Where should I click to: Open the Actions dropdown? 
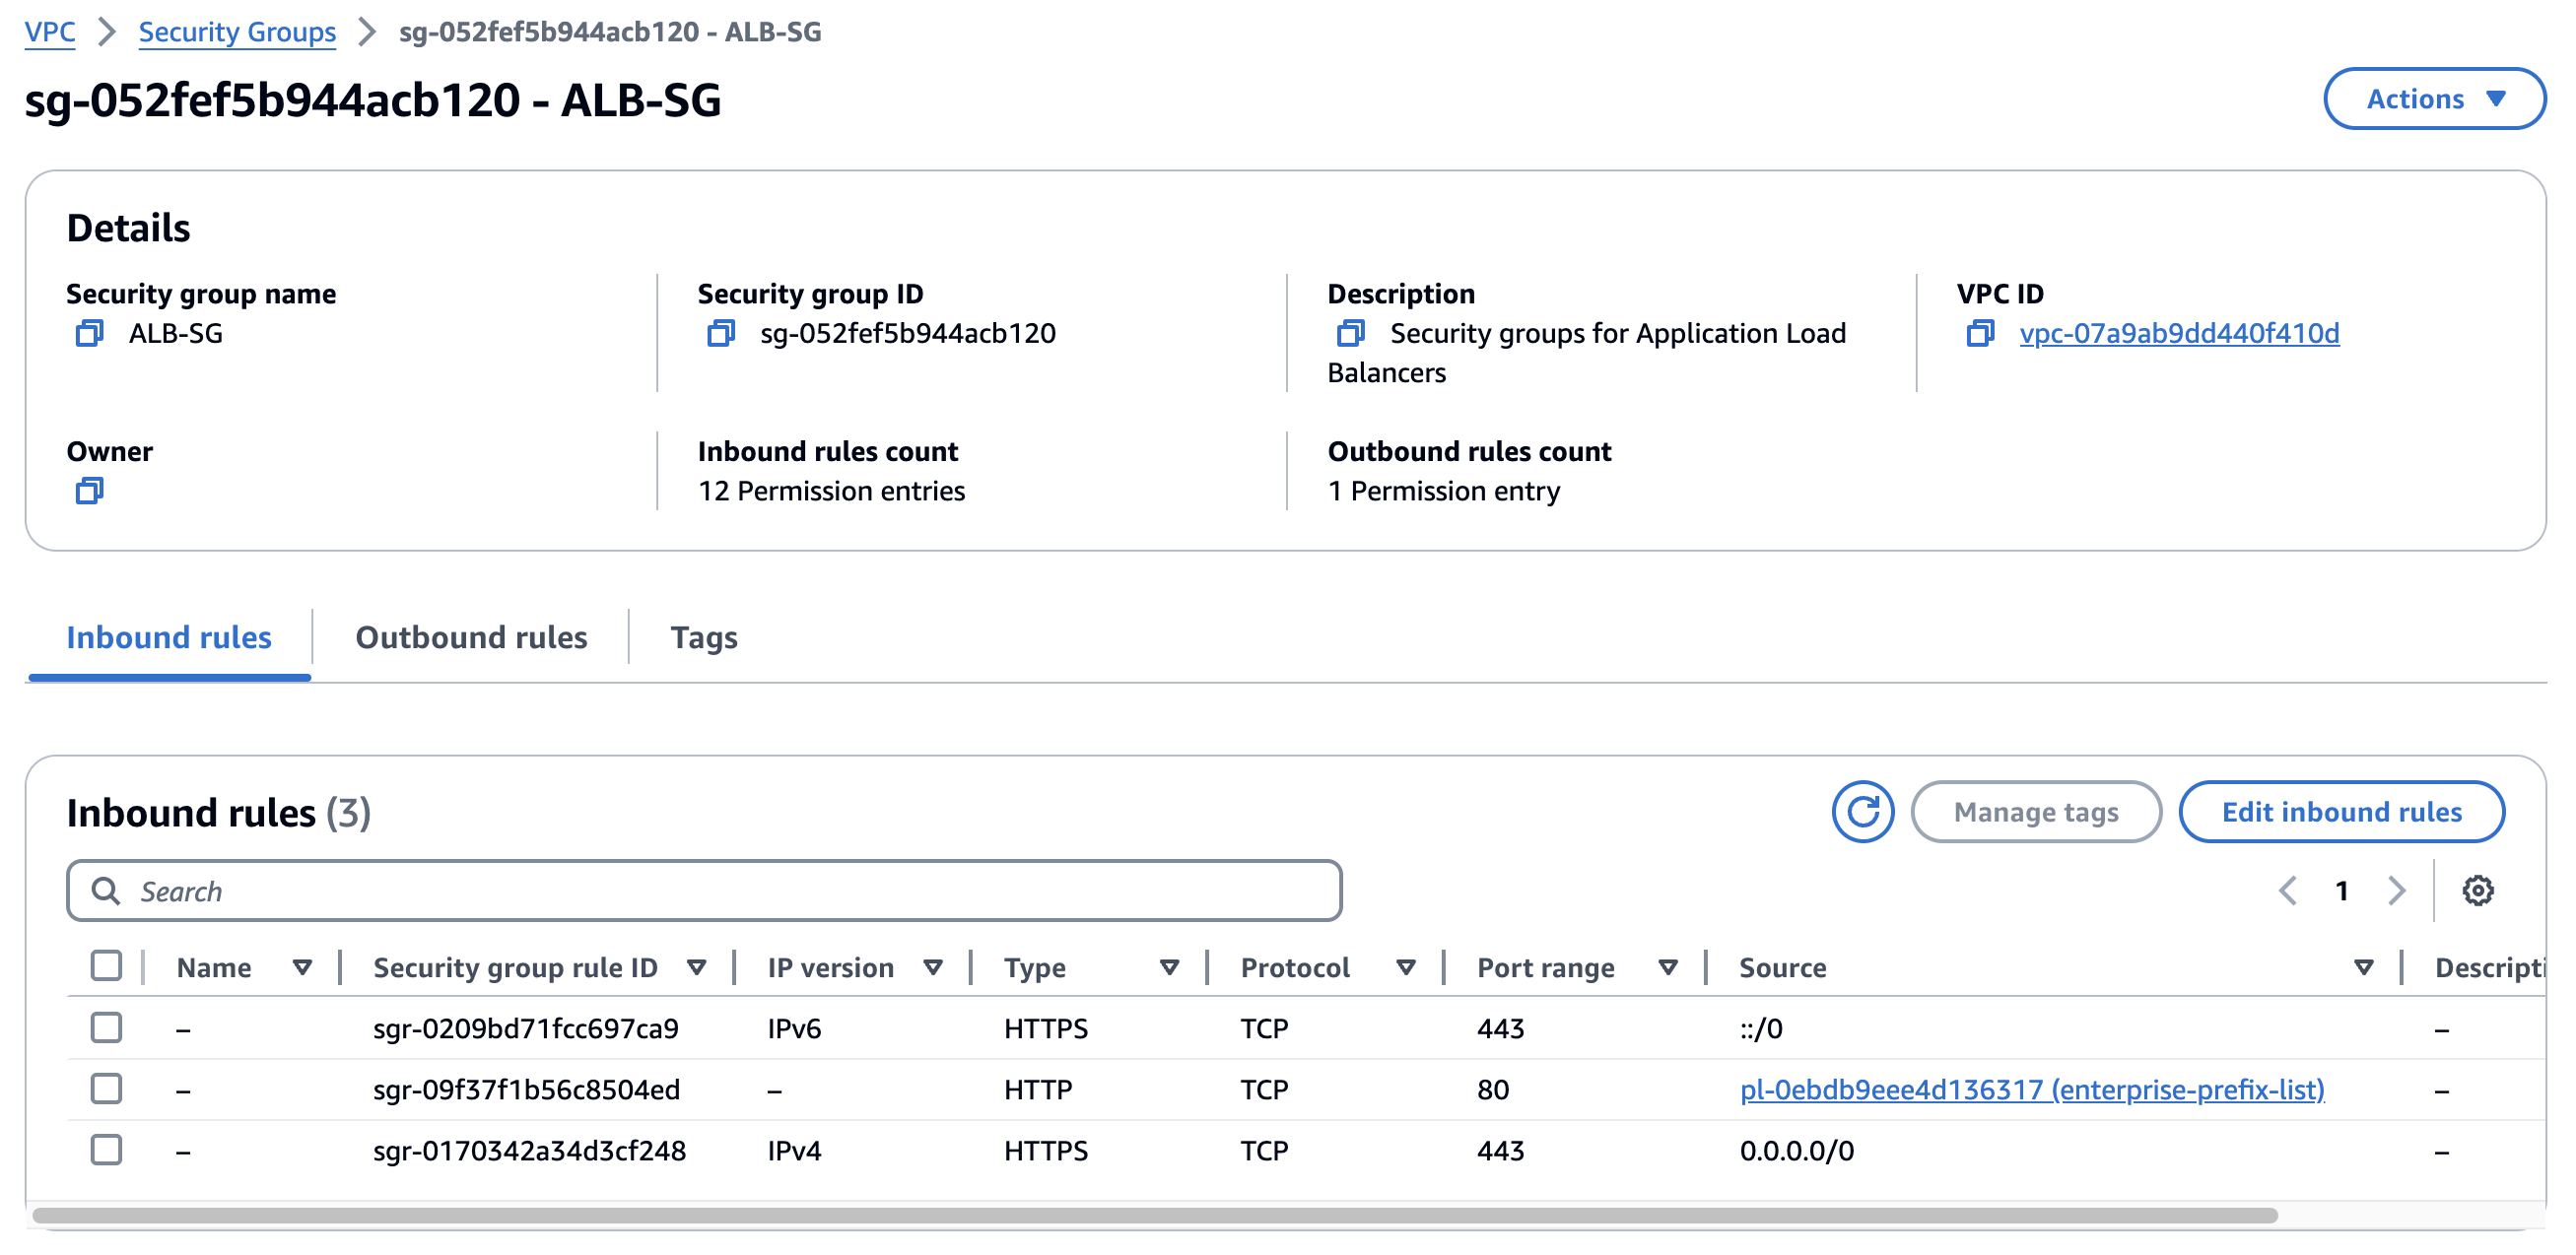(2433, 99)
